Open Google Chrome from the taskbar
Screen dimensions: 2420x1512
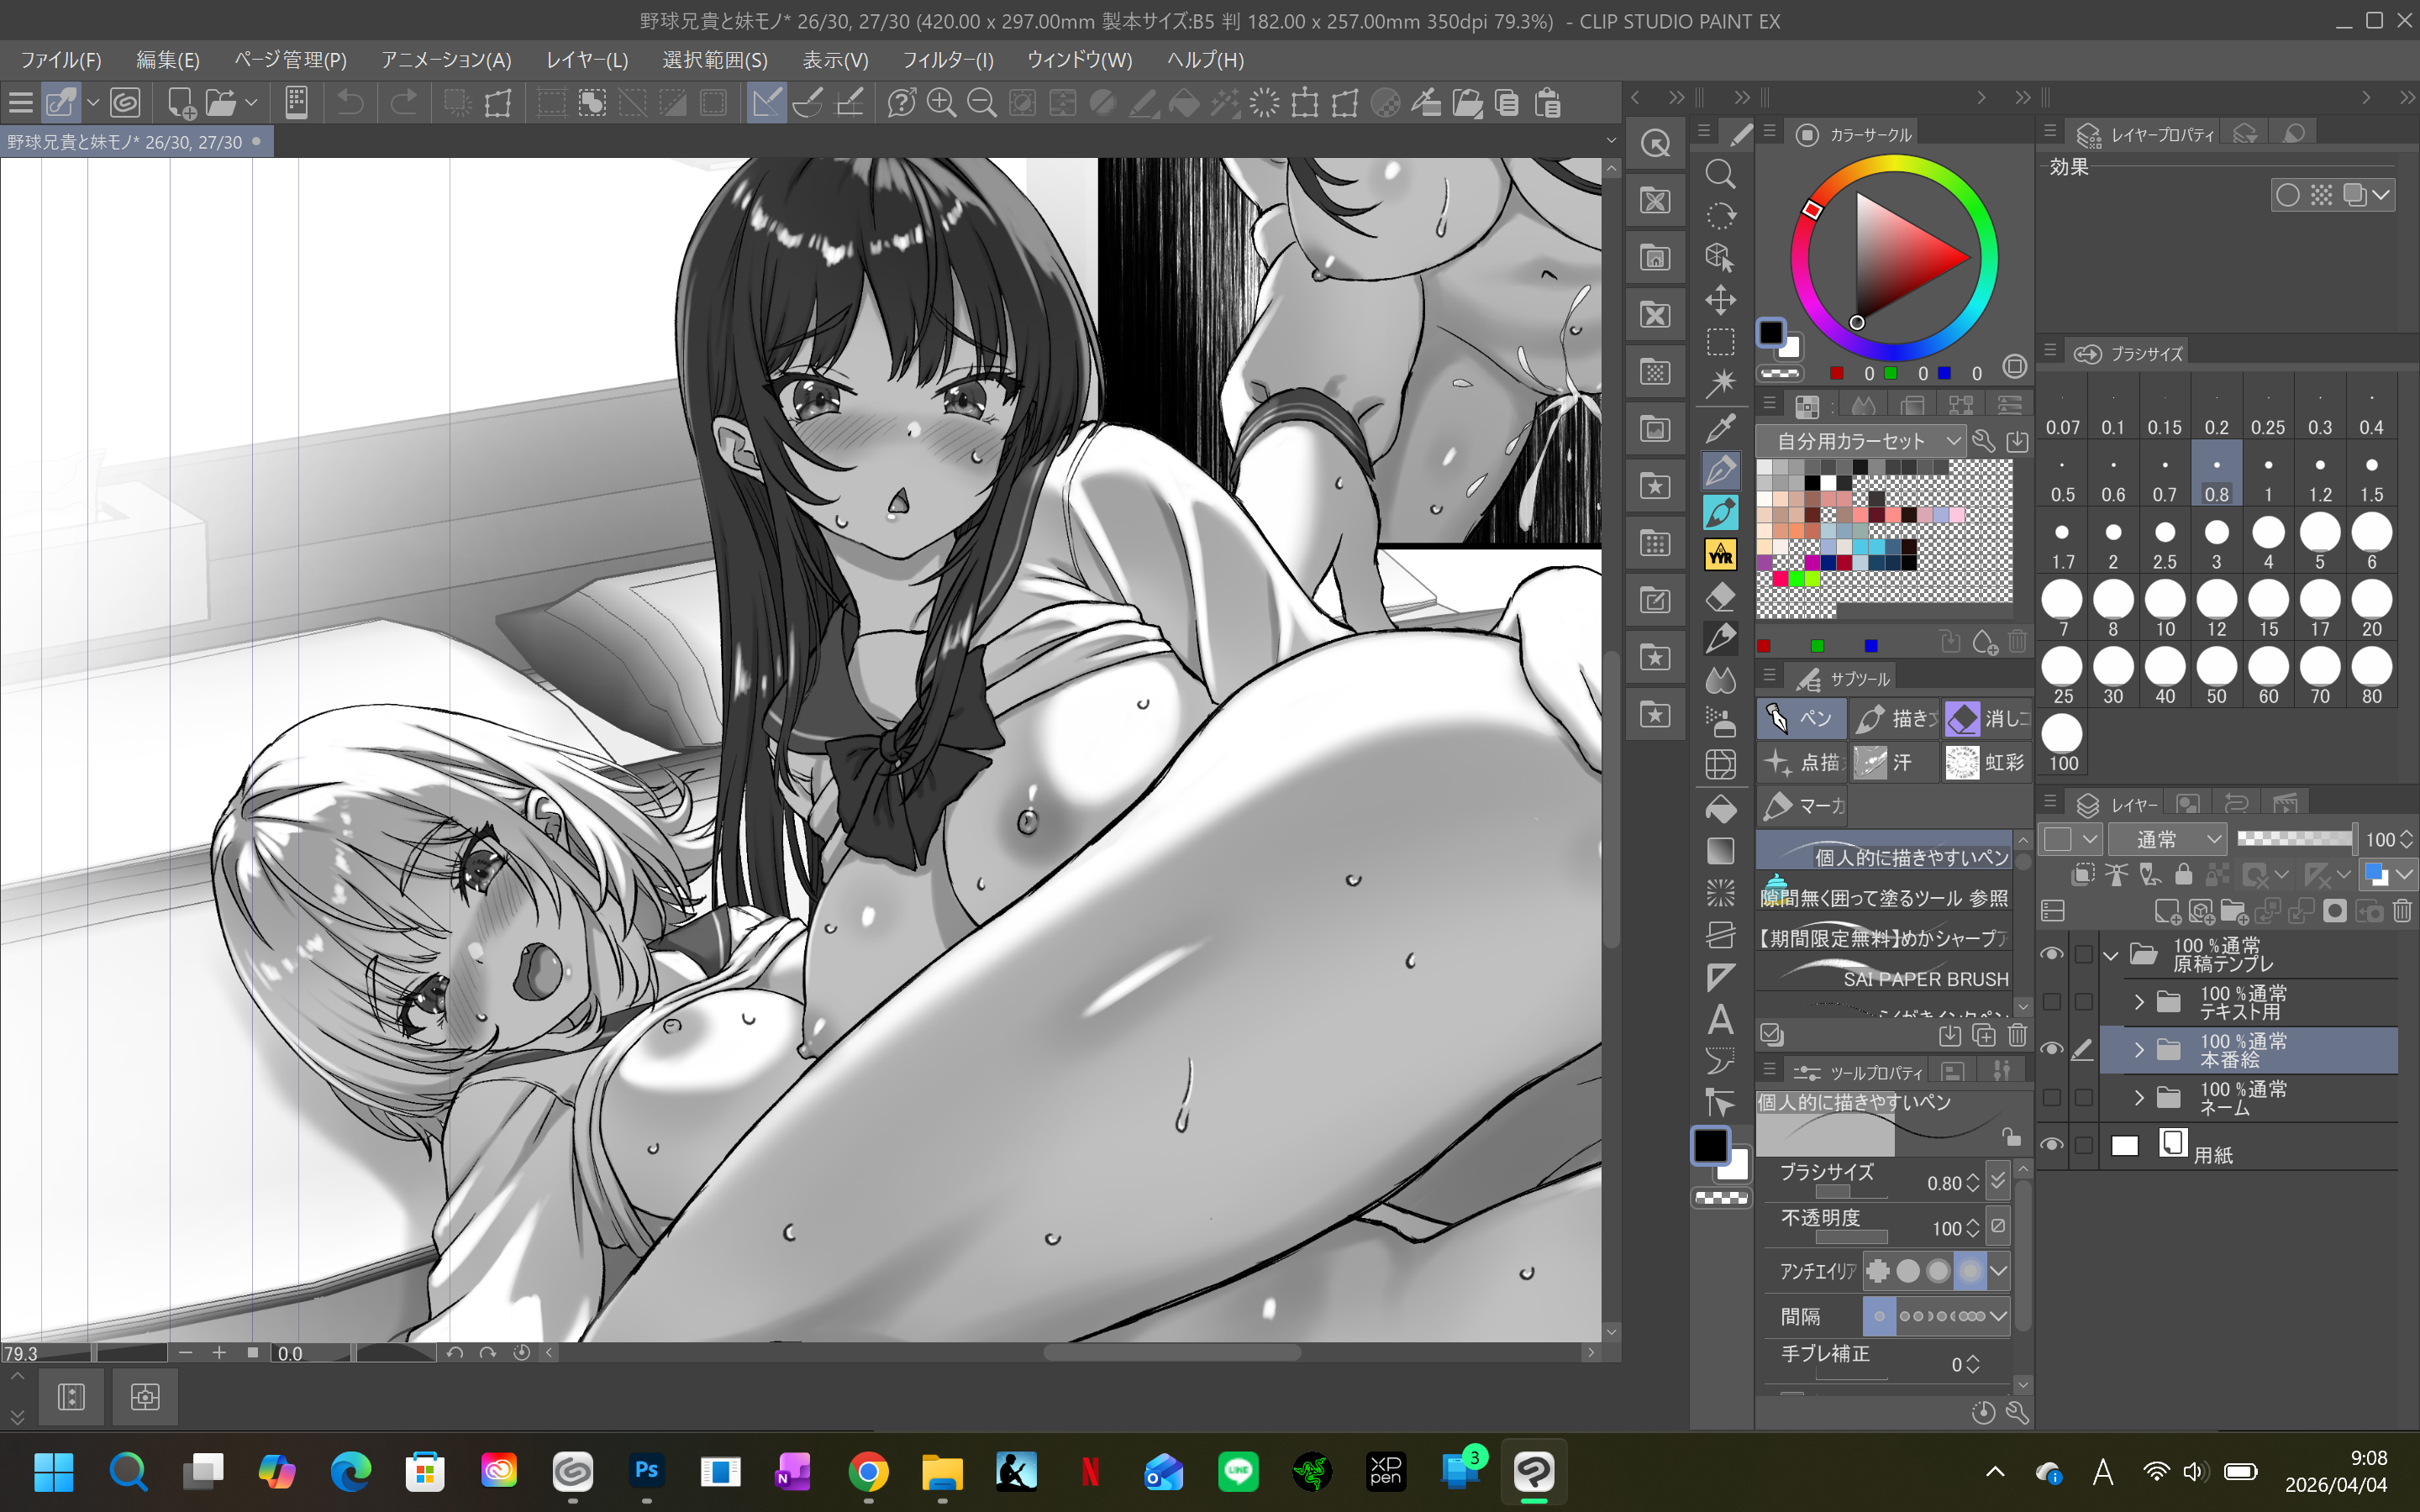[x=868, y=1471]
